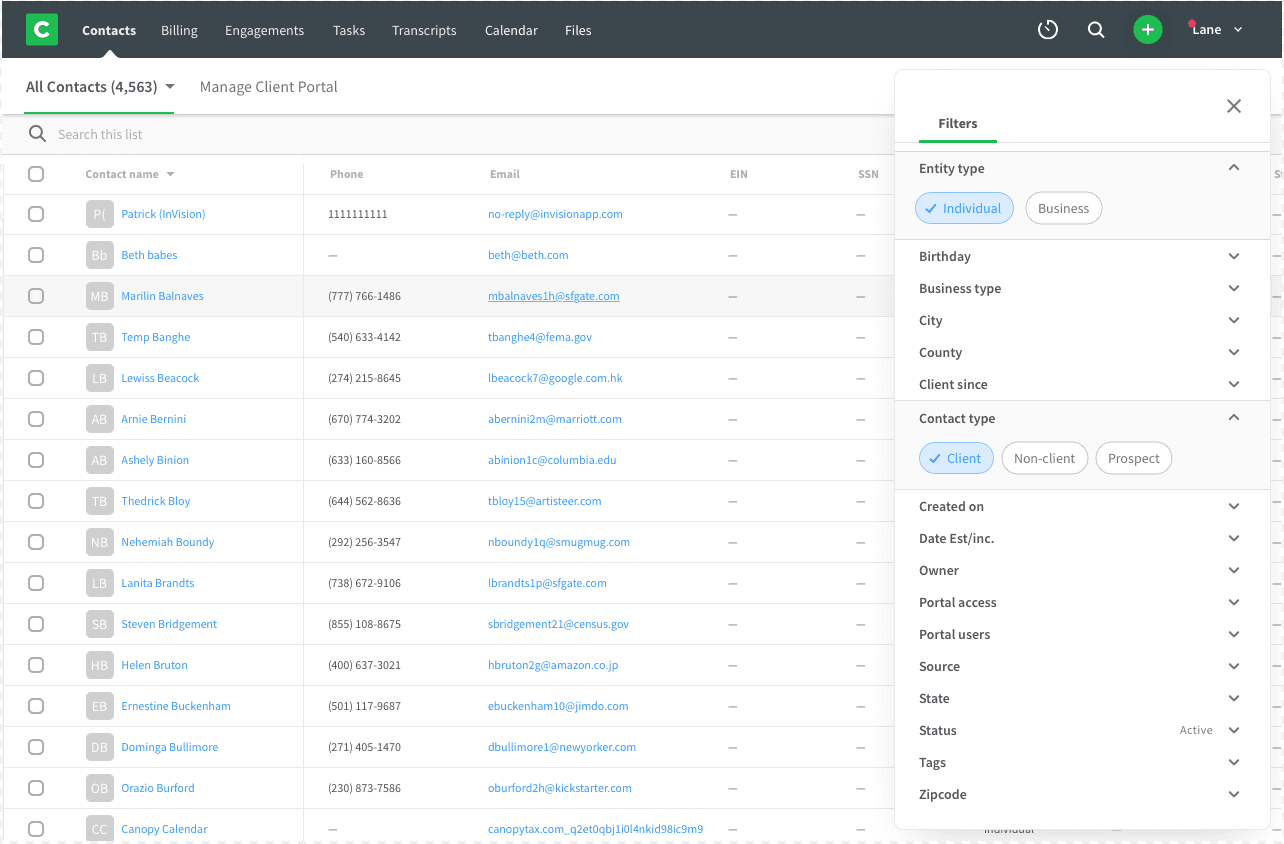1284x844 pixels.
Task: Open the Transcripts tab
Action: tap(424, 30)
